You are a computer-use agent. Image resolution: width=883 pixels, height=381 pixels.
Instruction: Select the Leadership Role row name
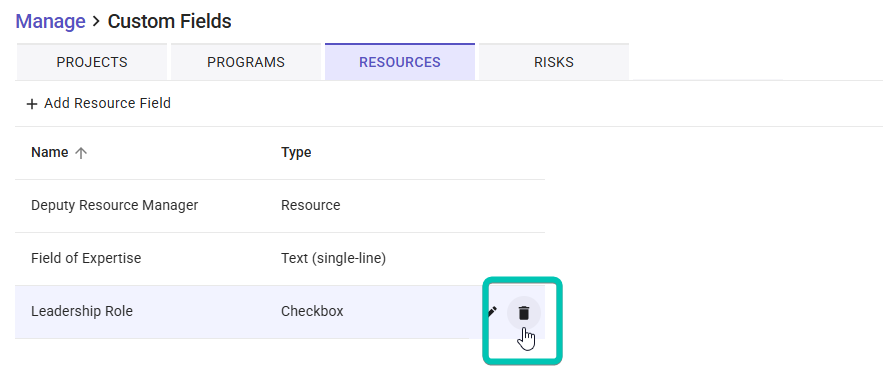(x=82, y=311)
